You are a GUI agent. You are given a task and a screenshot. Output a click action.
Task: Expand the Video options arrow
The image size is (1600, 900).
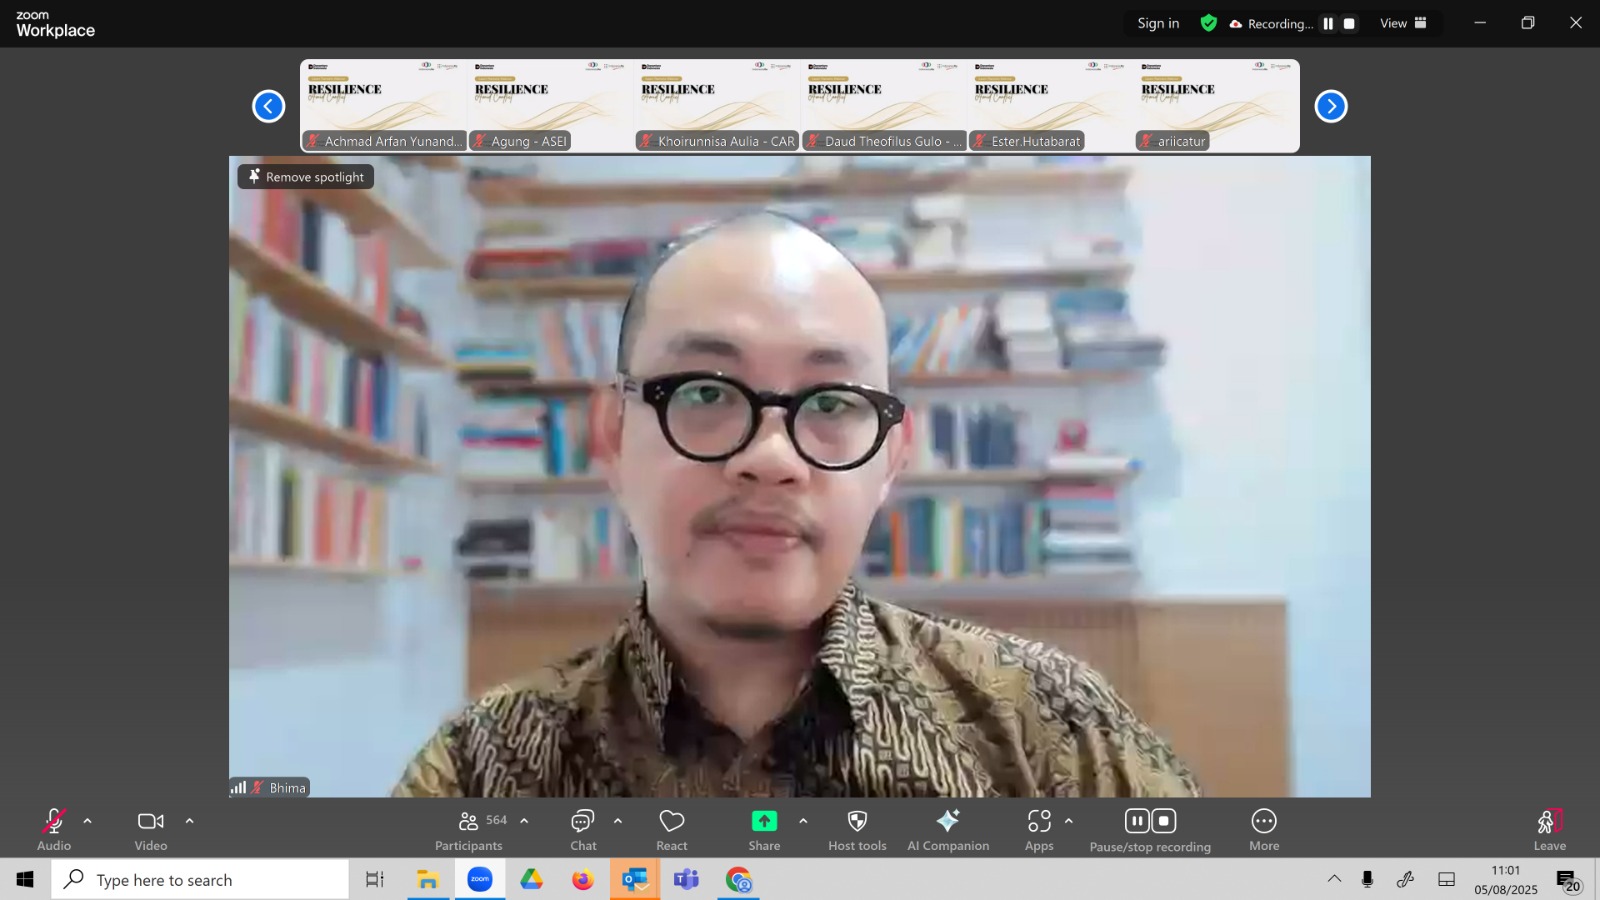(189, 821)
